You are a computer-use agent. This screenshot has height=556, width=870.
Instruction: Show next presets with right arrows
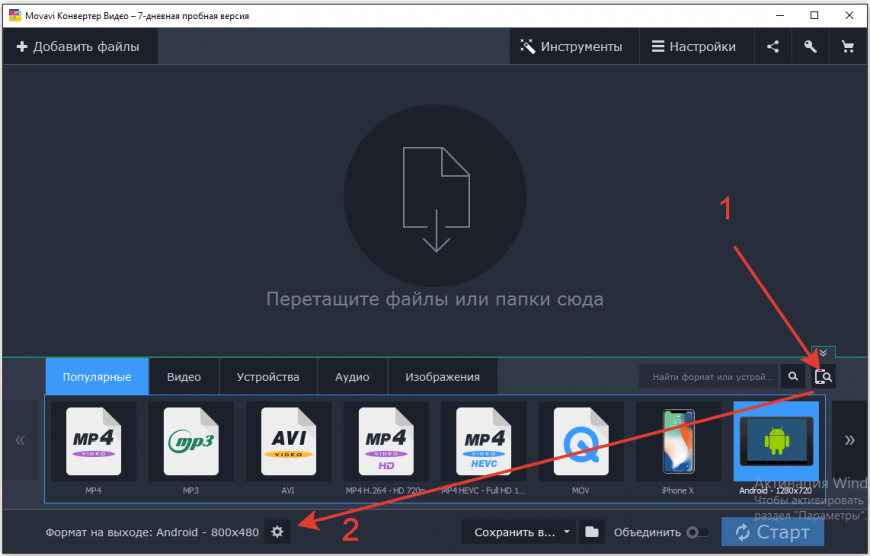tap(849, 441)
